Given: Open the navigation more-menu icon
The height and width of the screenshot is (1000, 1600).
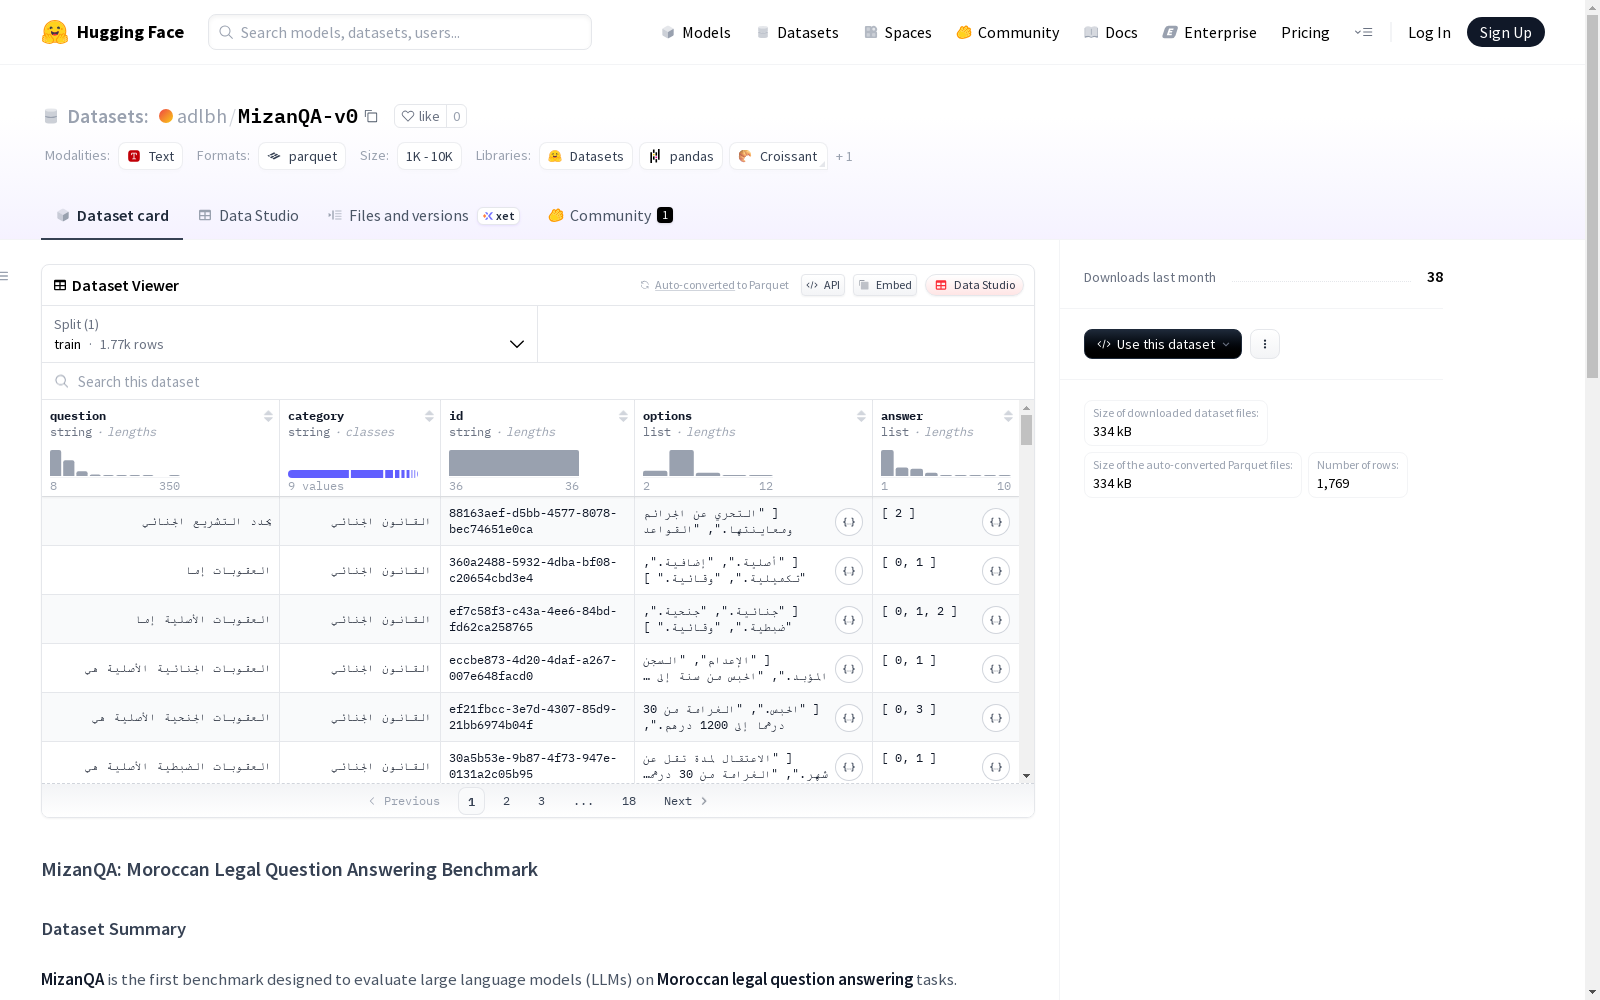Looking at the screenshot, I should pyautogui.click(x=1363, y=32).
